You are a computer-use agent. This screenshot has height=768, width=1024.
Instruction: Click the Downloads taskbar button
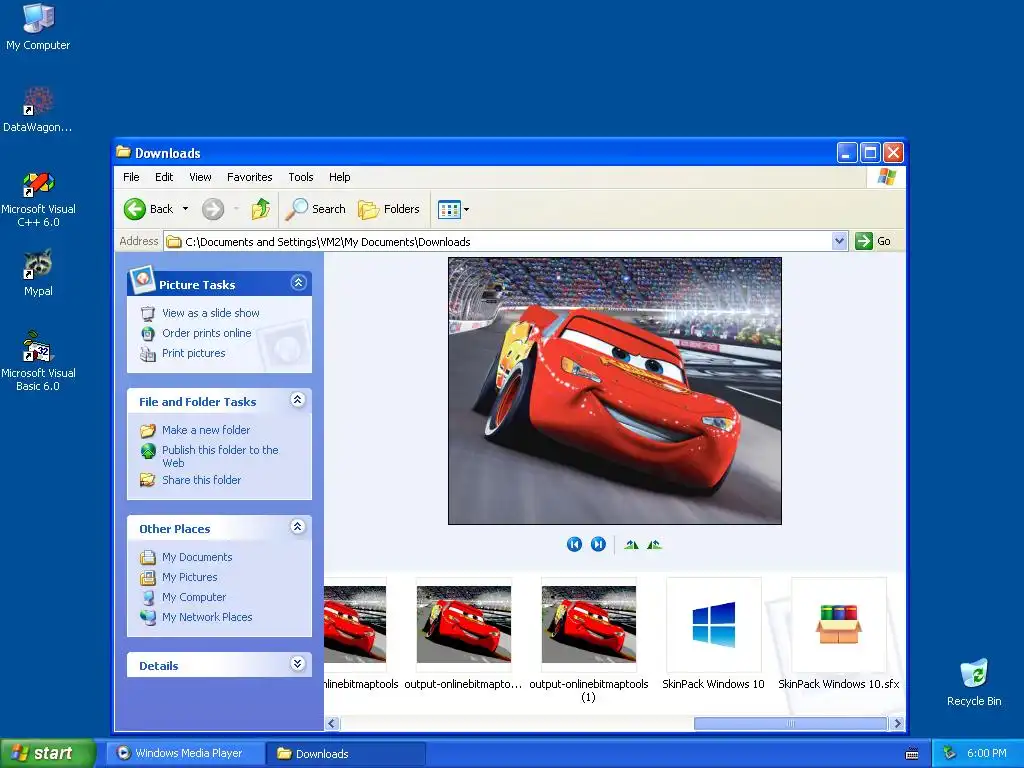coord(346,754)
